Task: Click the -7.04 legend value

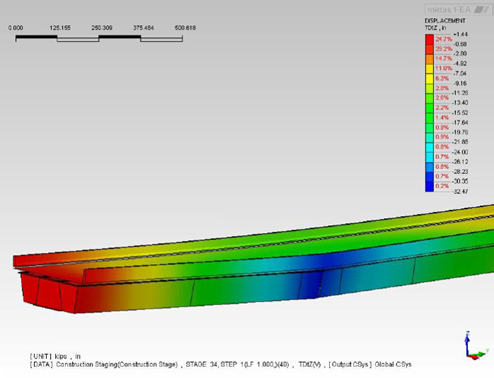Action: tap(460, 73)
